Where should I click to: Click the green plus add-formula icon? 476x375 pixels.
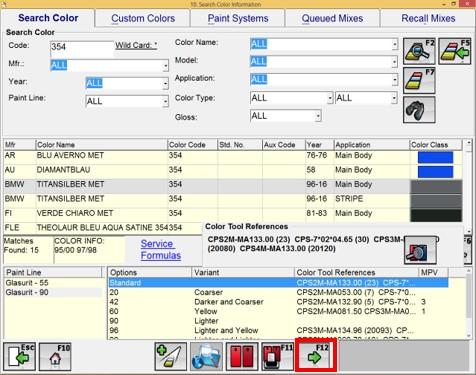click(170, 356)
